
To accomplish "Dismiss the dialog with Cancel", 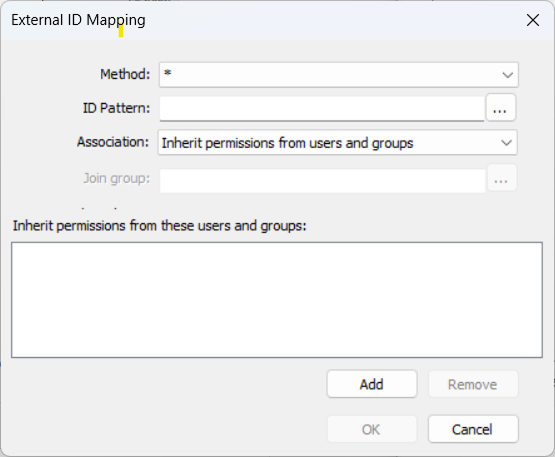I will [x=473, y=429].
